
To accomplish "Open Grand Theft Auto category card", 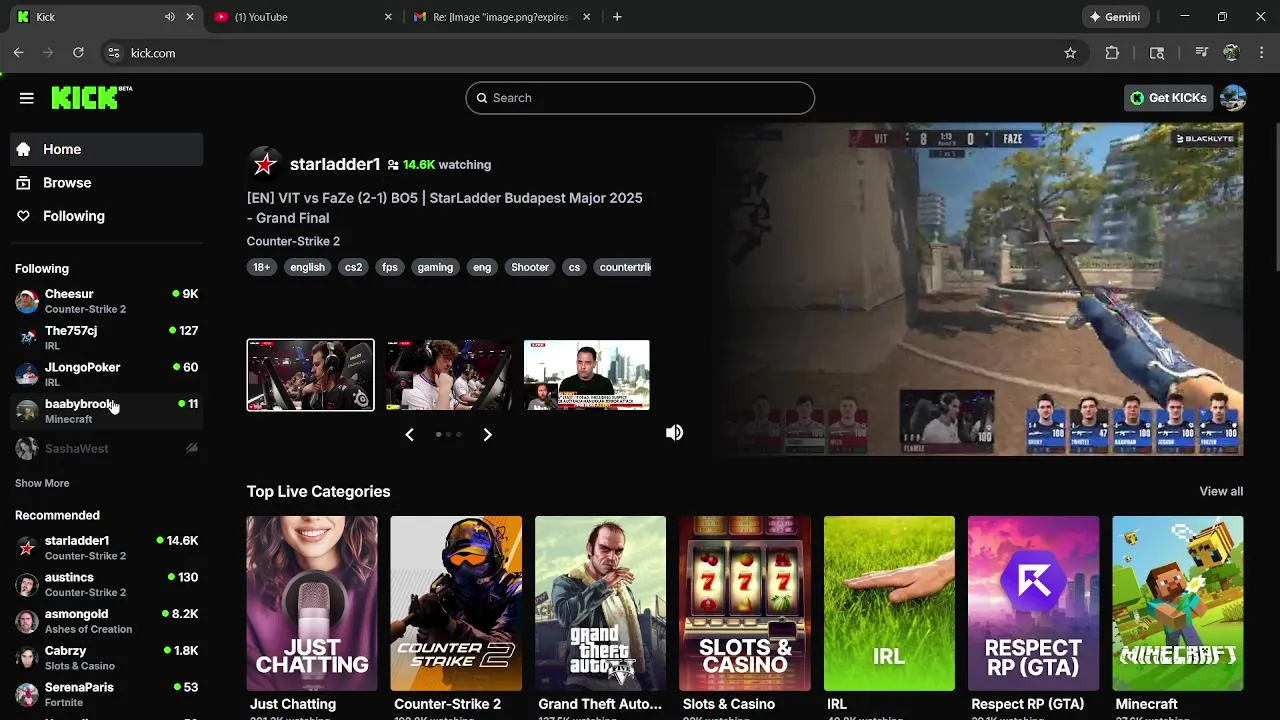I will 600,604.
